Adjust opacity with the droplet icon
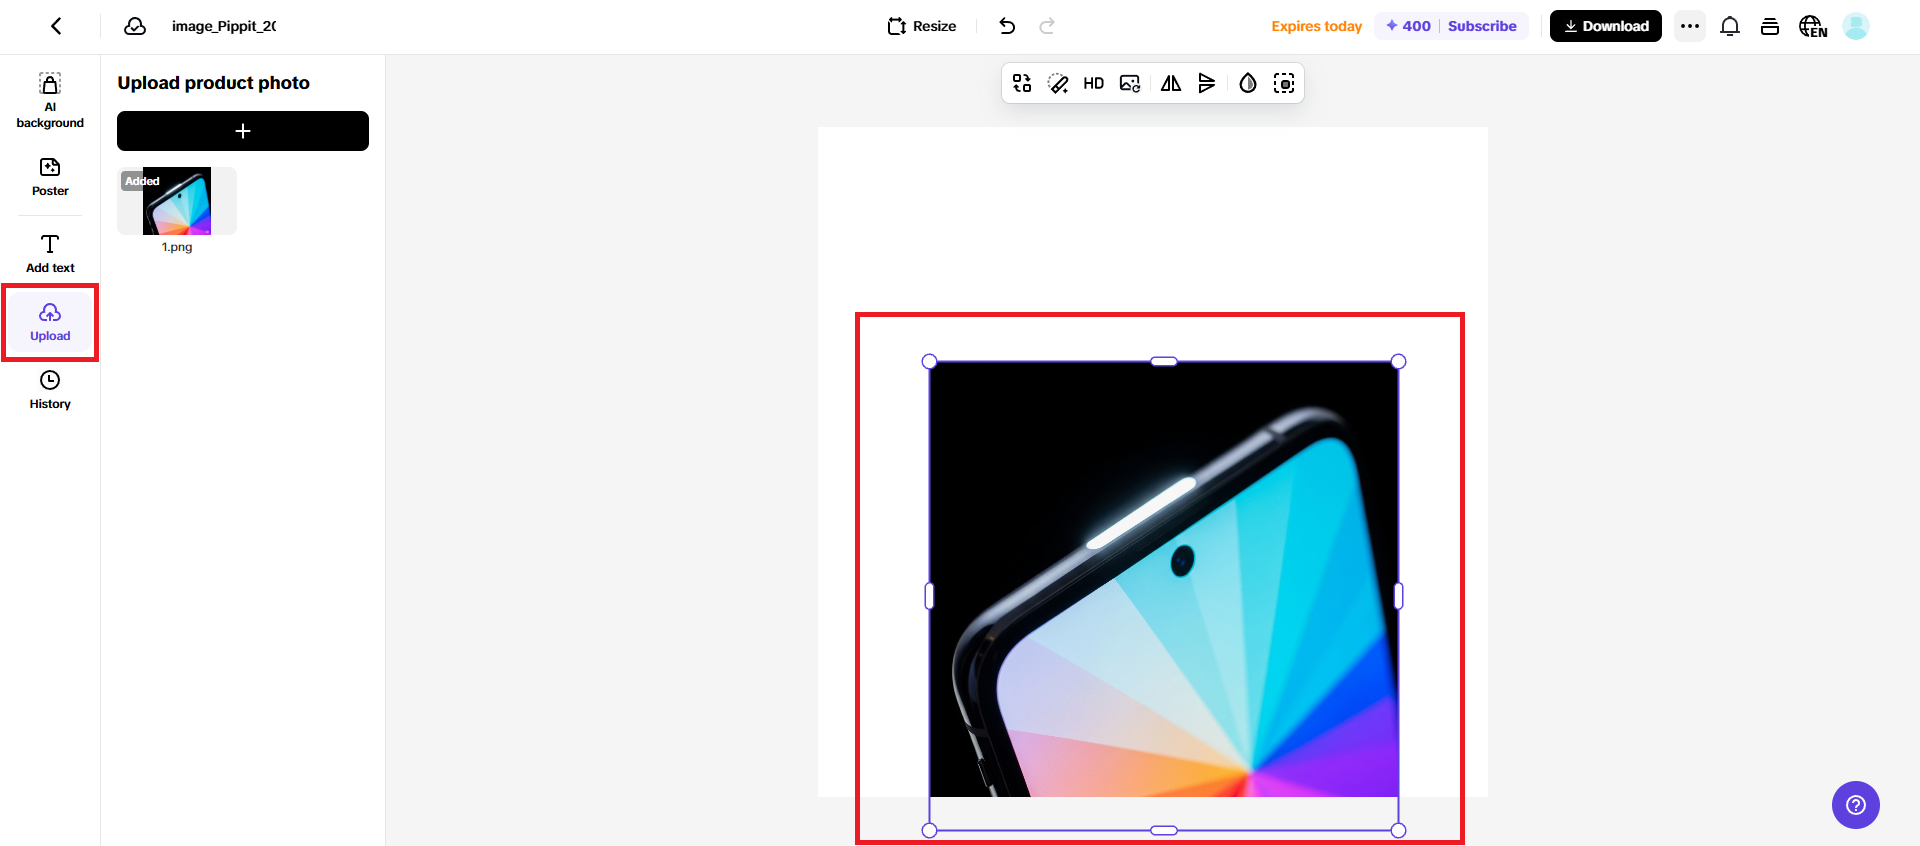Viewport: 1920px width, 846px height. pyautogui.click(x=1248, y=83)
